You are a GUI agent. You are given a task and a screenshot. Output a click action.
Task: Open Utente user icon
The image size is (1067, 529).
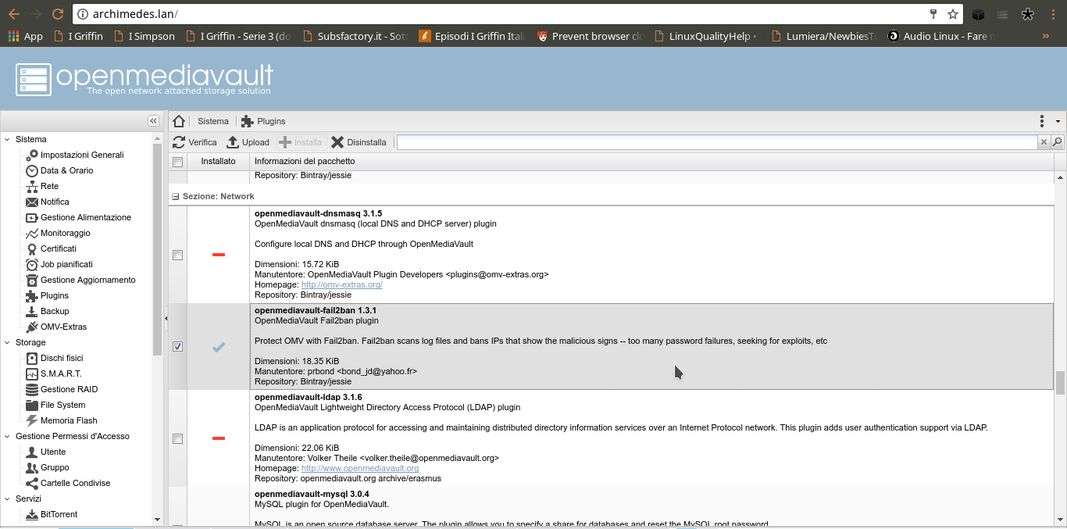31,452
